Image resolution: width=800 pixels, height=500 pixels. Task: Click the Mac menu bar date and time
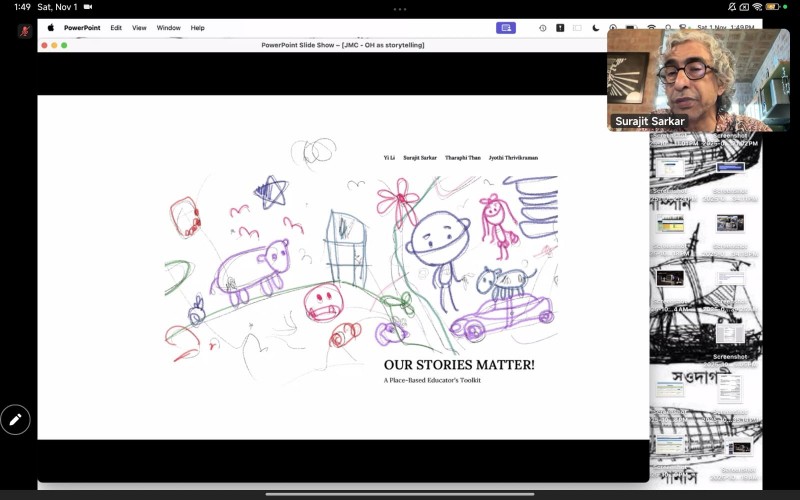pyautogui.click(x=725, y=28)
